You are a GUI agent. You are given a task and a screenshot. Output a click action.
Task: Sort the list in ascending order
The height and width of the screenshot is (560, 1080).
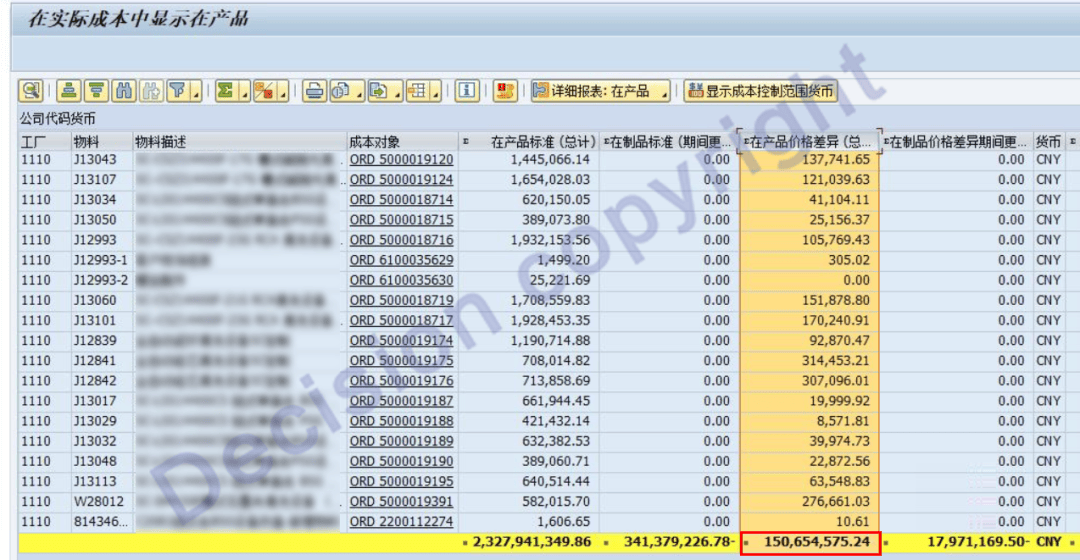click(68, 91)
